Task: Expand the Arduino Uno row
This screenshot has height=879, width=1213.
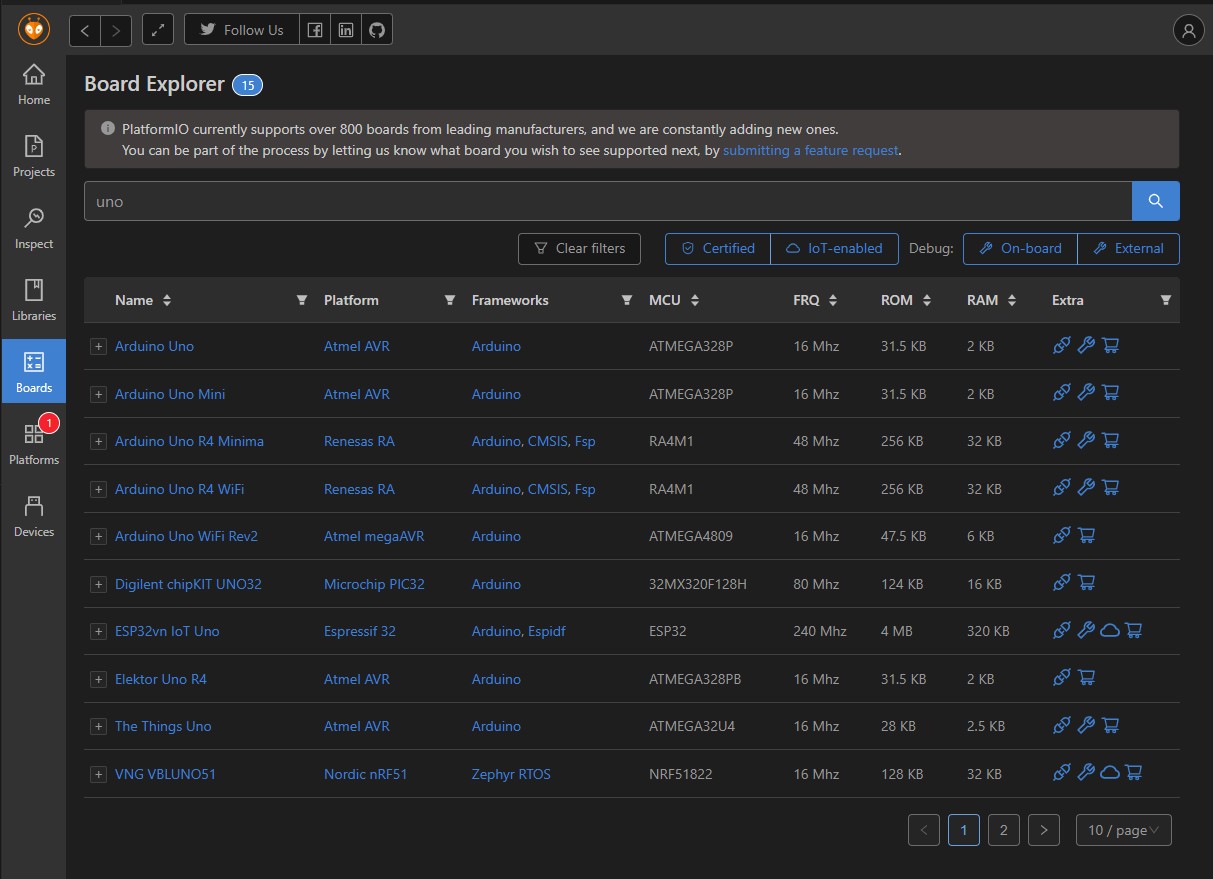Action: (98, 347)
